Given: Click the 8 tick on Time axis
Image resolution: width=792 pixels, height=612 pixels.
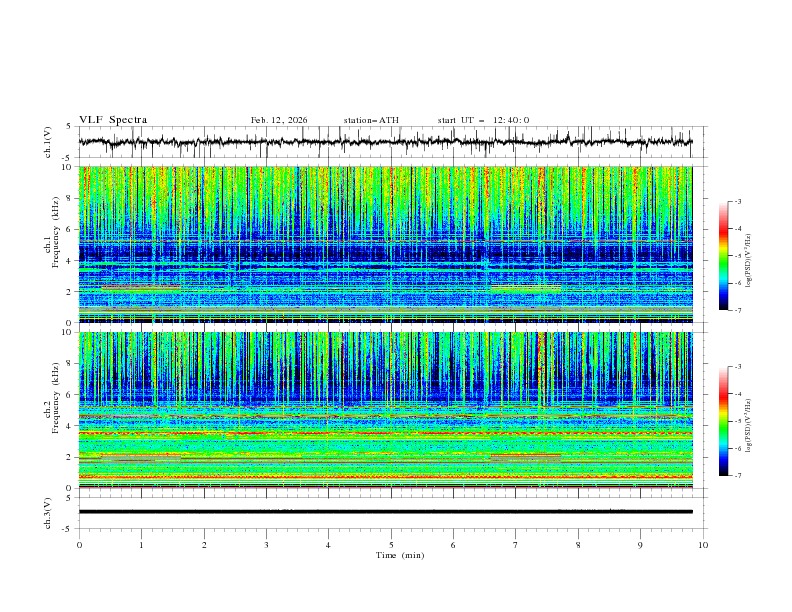Looking at the screenshot, I should coord(578,545).
